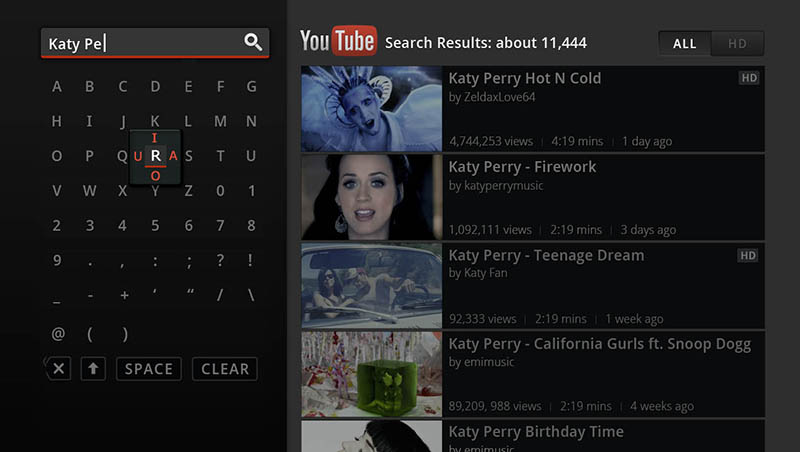
Task: Open the Katy Perry - Firework video title
Action: [522, 167]
